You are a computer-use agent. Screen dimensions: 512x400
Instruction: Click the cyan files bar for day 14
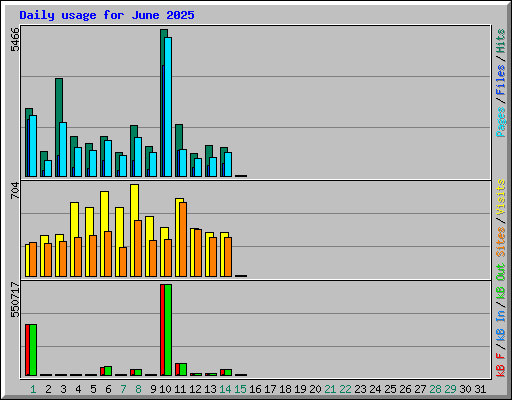pyautogui.click(x=228, y=164)
